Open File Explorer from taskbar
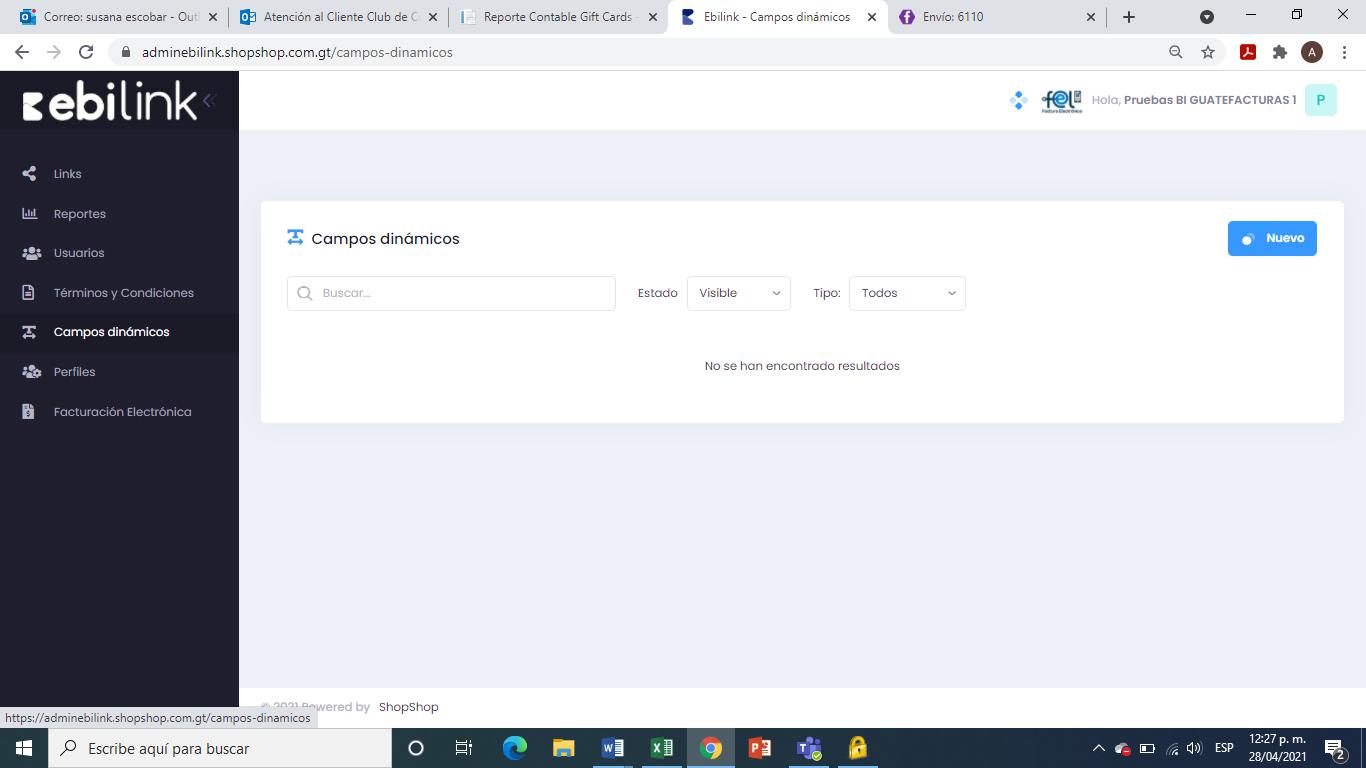This screenshot has width=1366, height=768. coord(564,748)
